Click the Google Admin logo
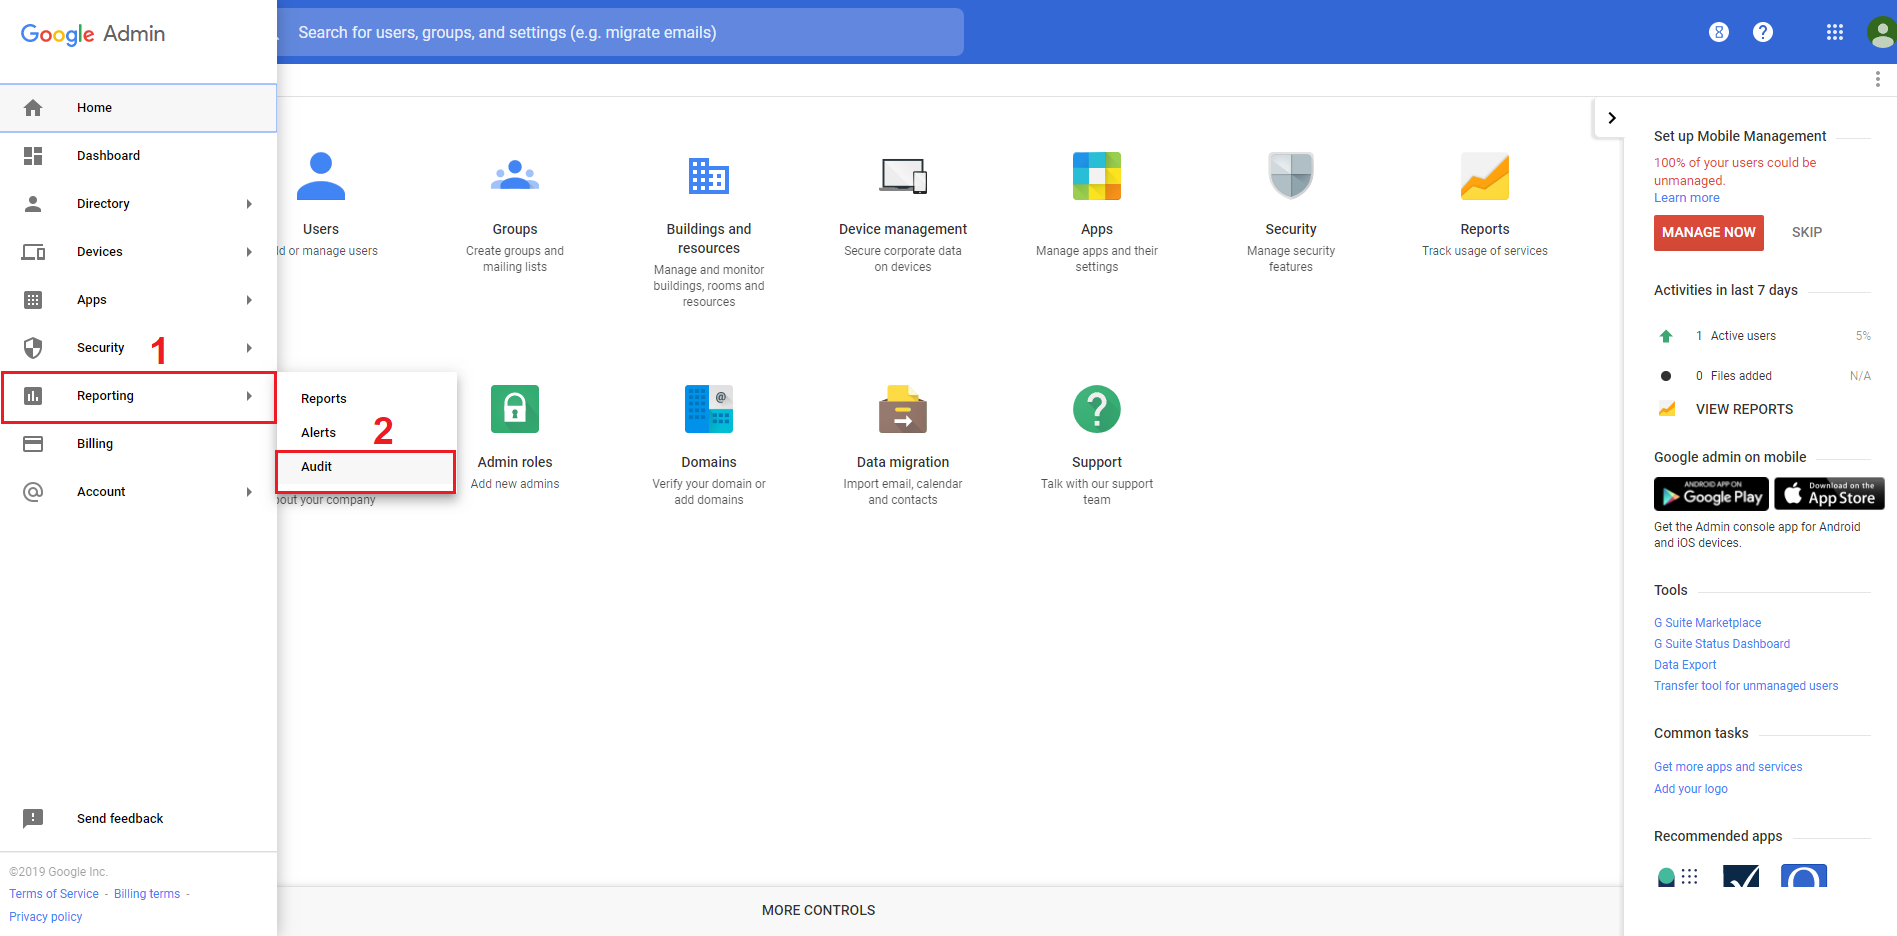 click(x=93, y=34)
